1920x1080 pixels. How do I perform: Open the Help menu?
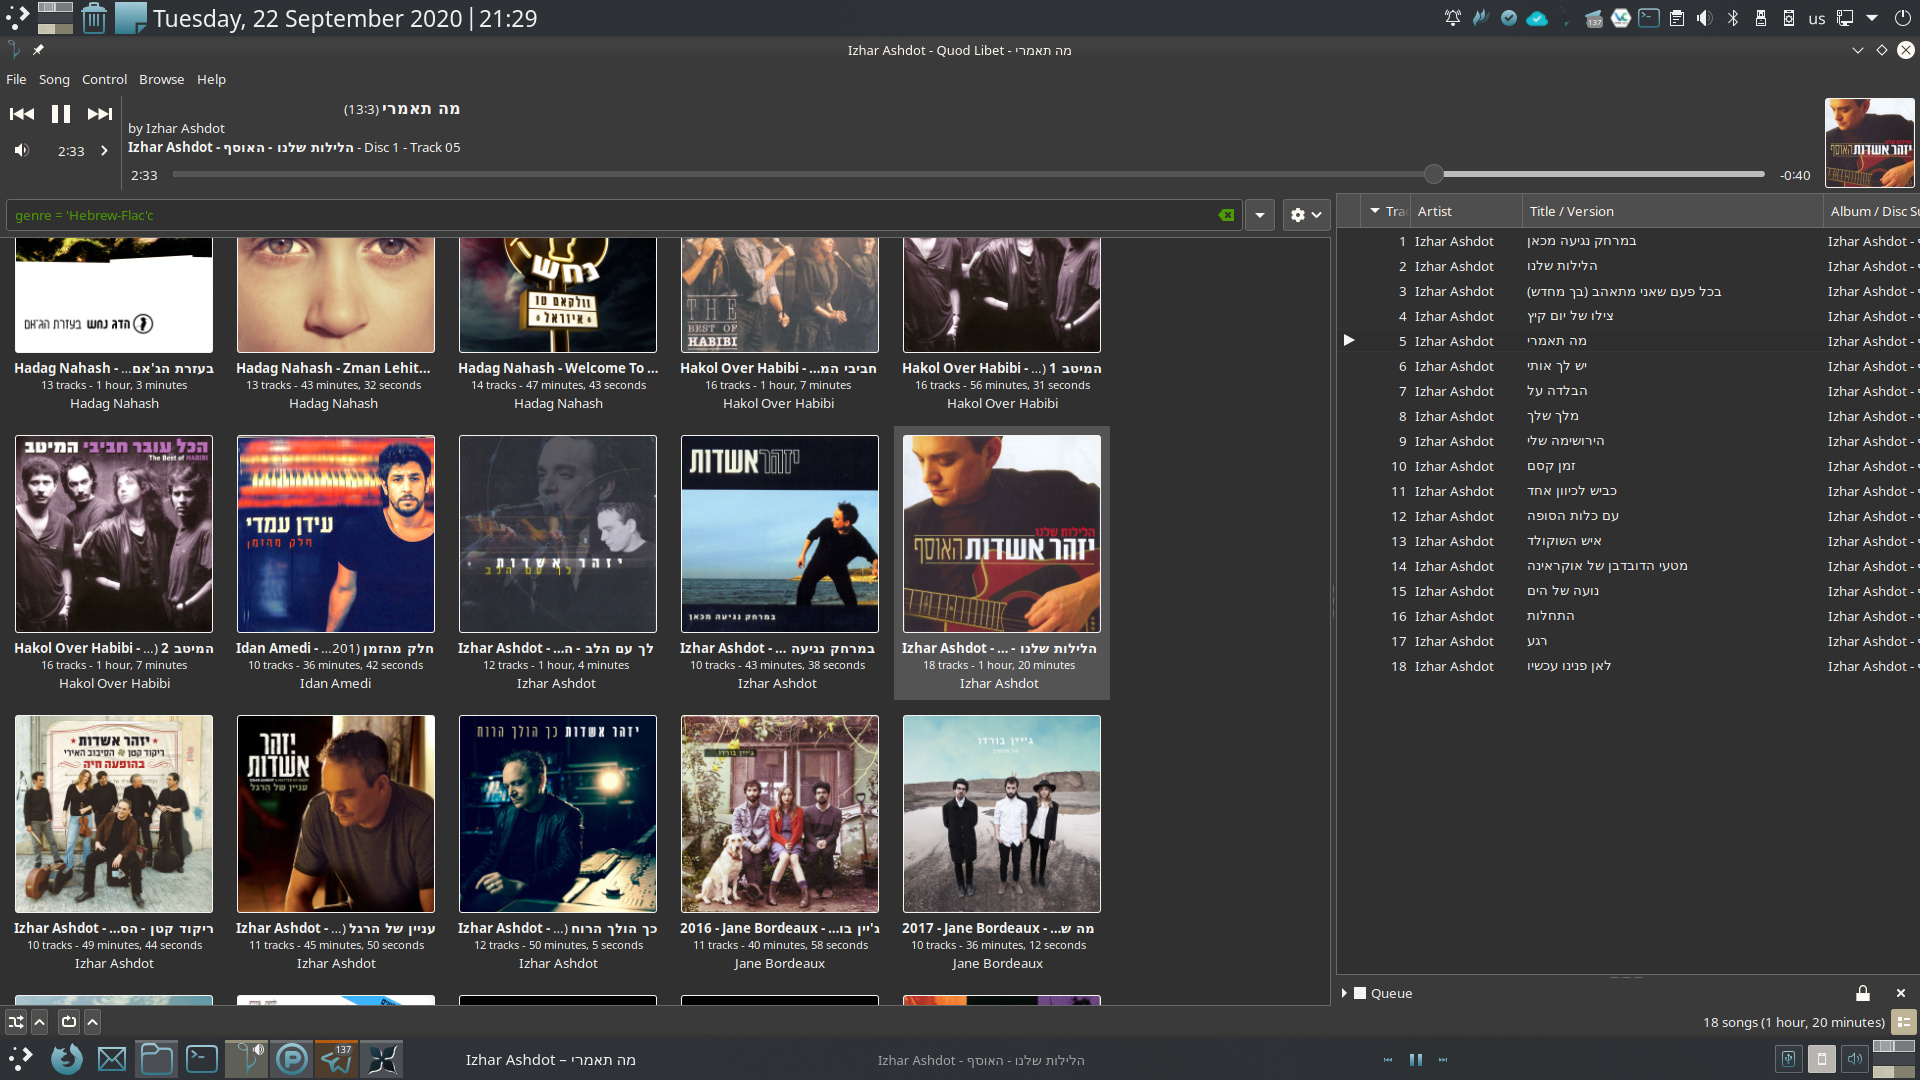(x=211, y=79)
